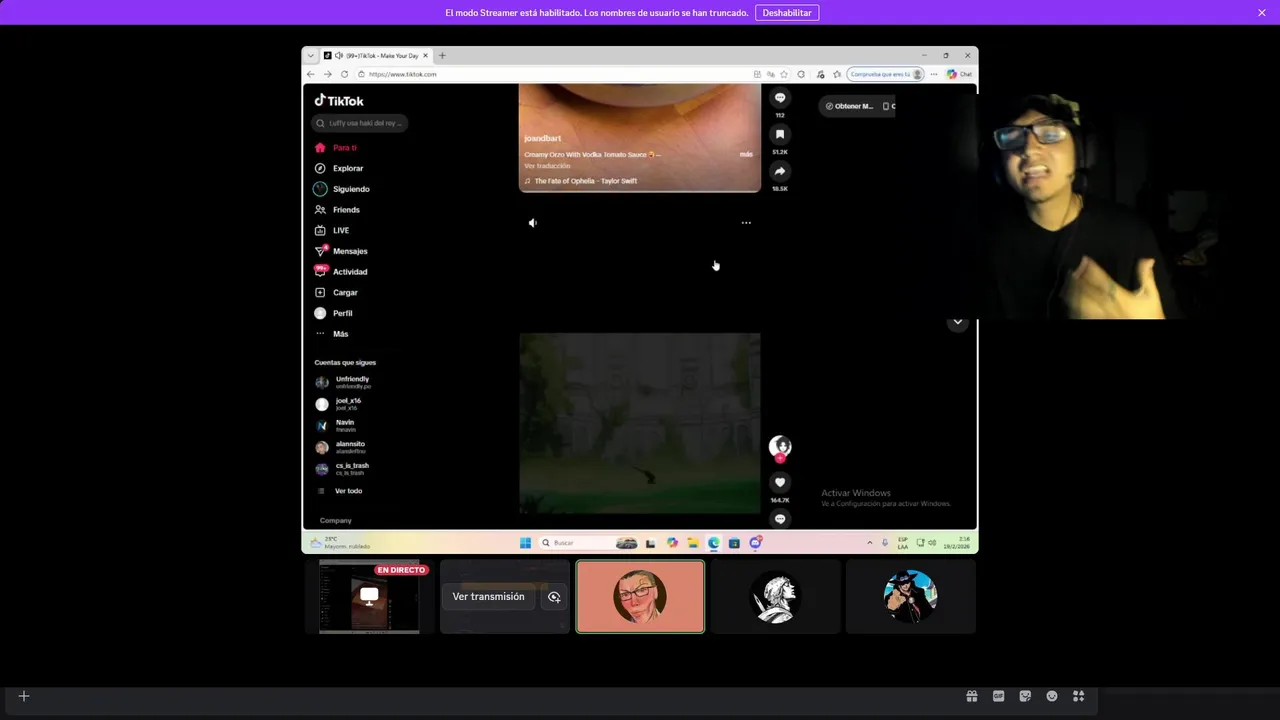Image resolution: width=1280 pixels, height=720 pixels.
Task: Open the Navin followed account
Action: tap(336, 425)
